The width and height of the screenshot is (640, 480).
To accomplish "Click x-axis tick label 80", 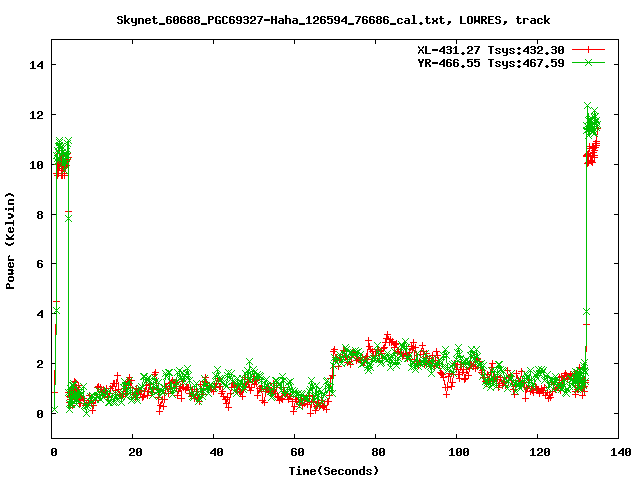I will [x=378, y=452].
